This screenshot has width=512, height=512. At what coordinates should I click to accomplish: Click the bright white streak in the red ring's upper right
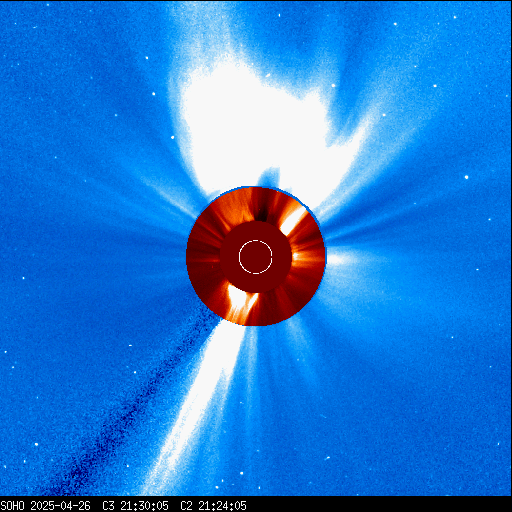(293, 221)
